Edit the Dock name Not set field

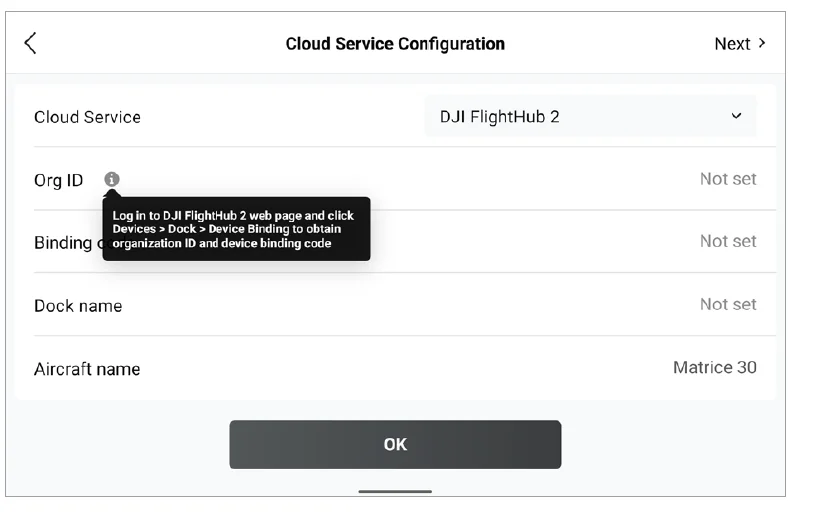[x=727, y=305]
